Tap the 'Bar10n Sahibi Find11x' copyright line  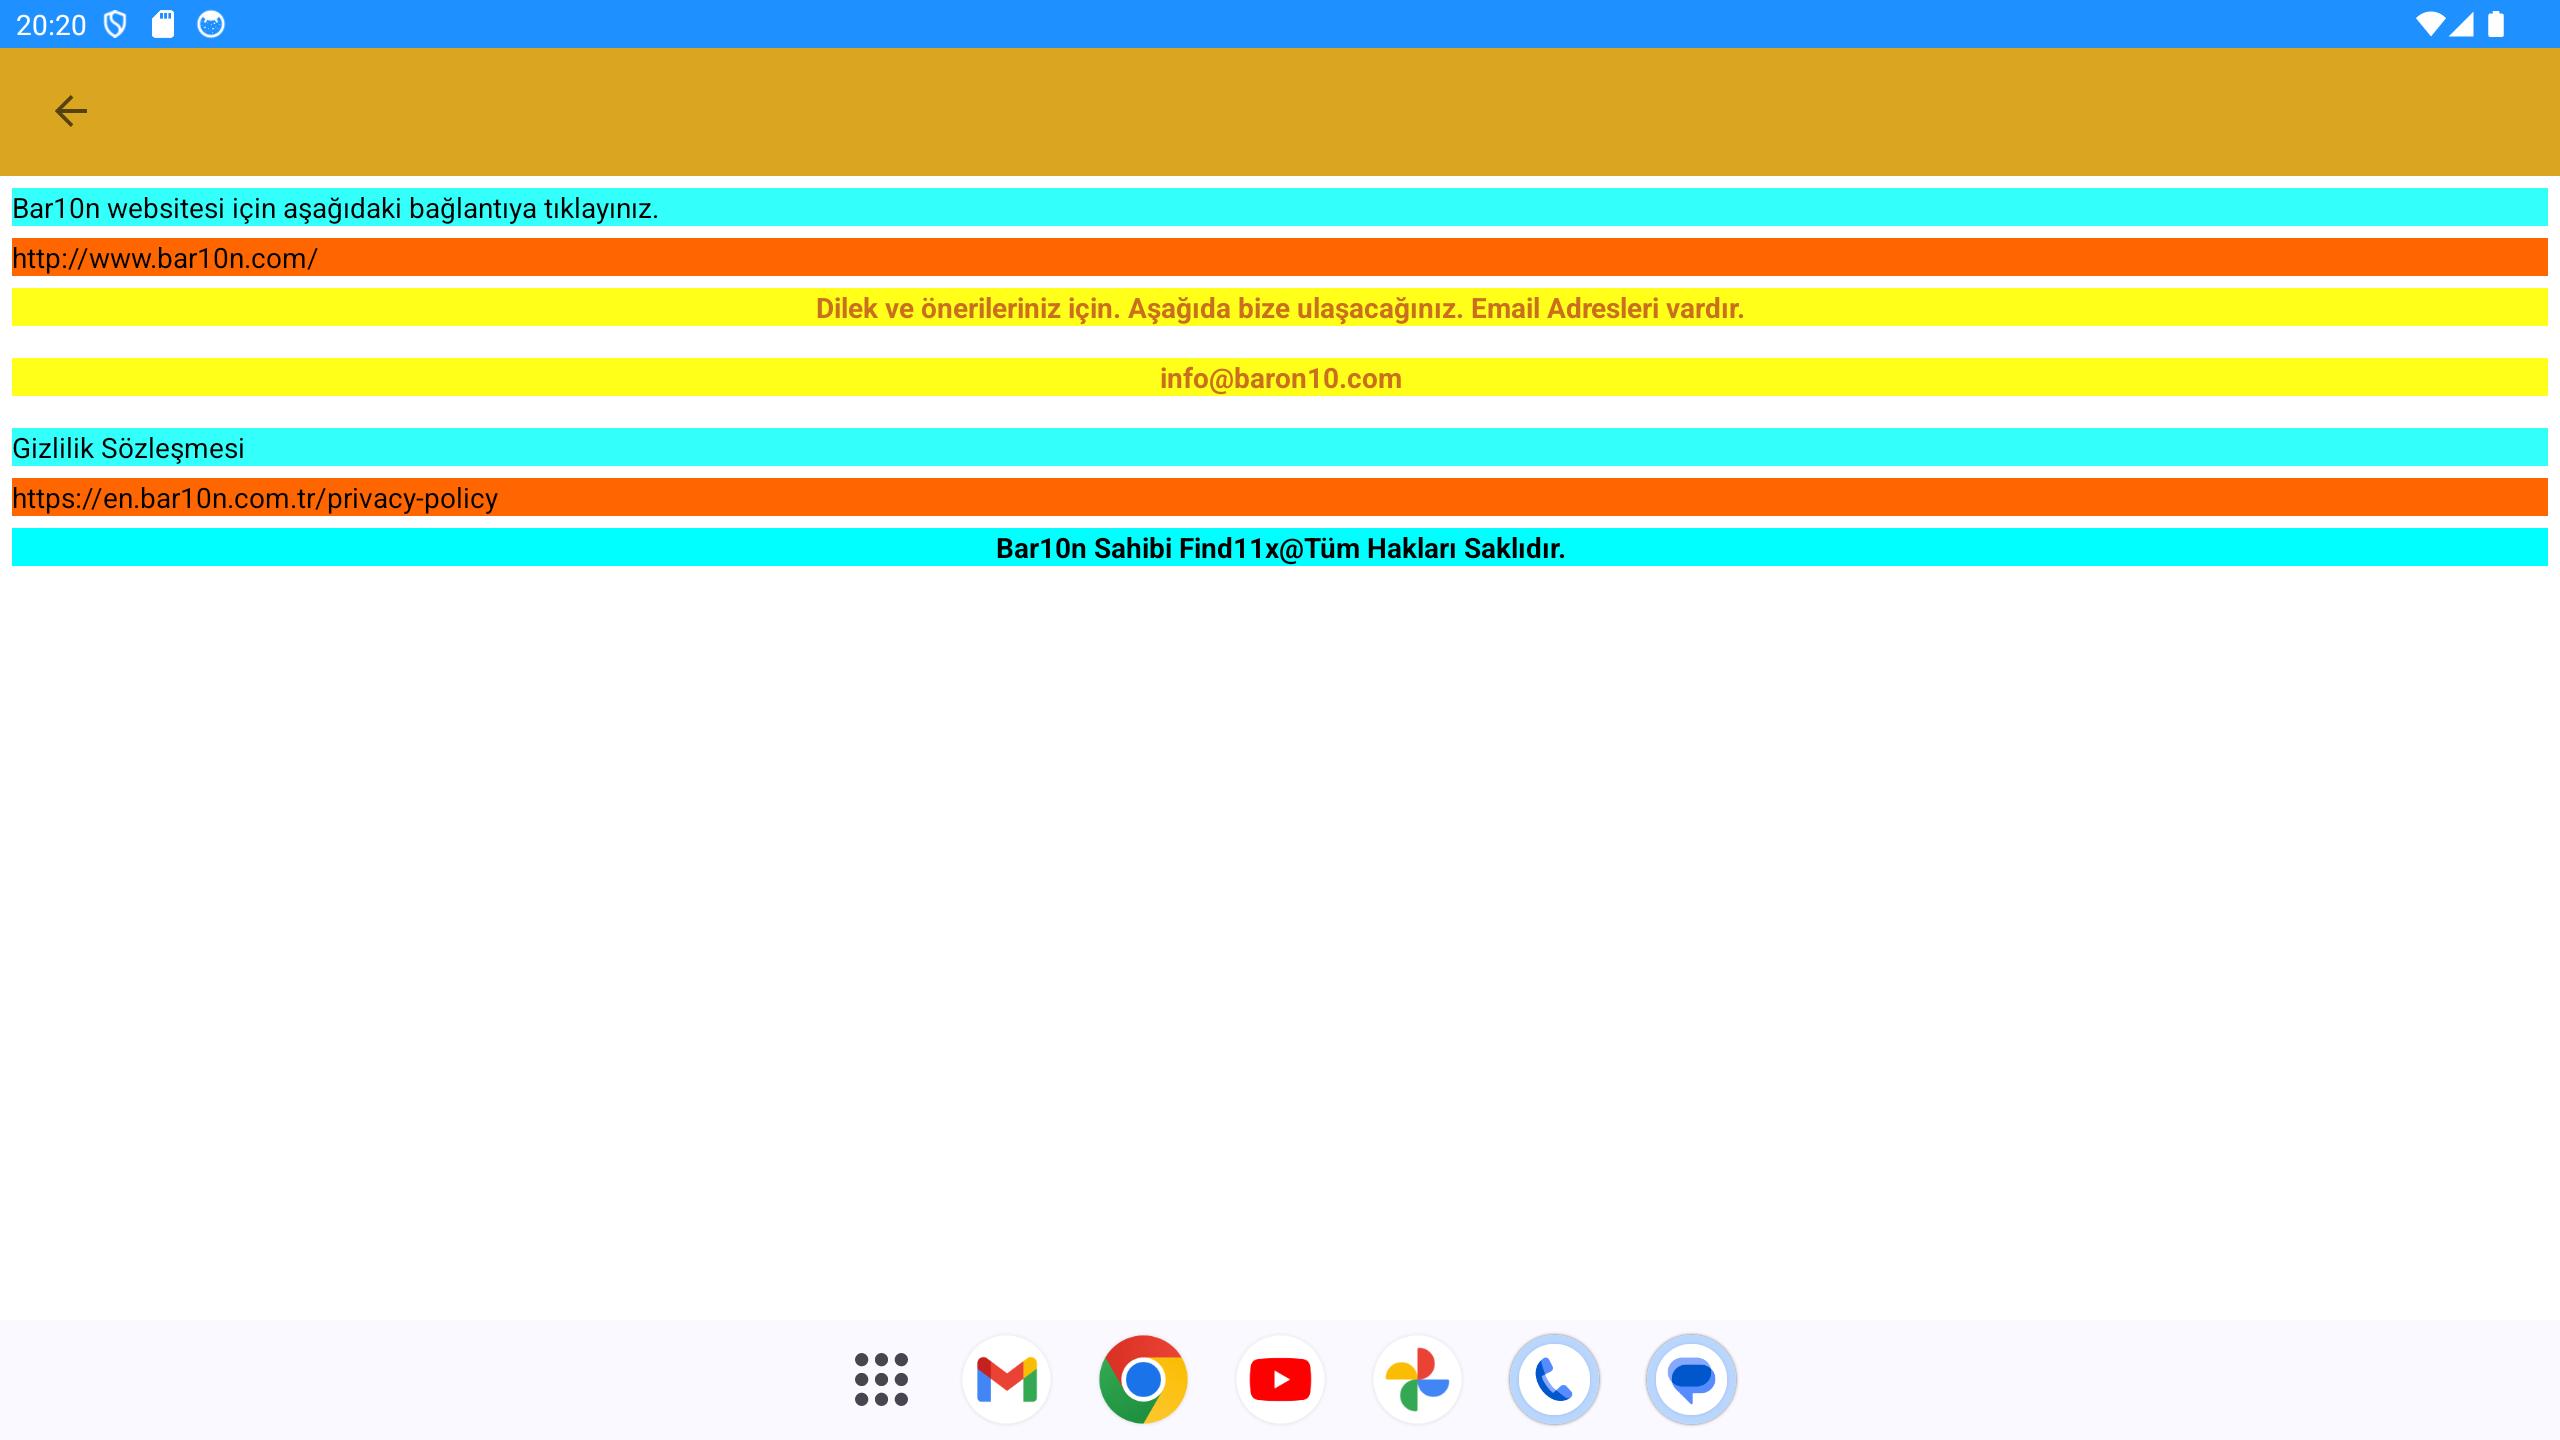[x=1280, y=547]
